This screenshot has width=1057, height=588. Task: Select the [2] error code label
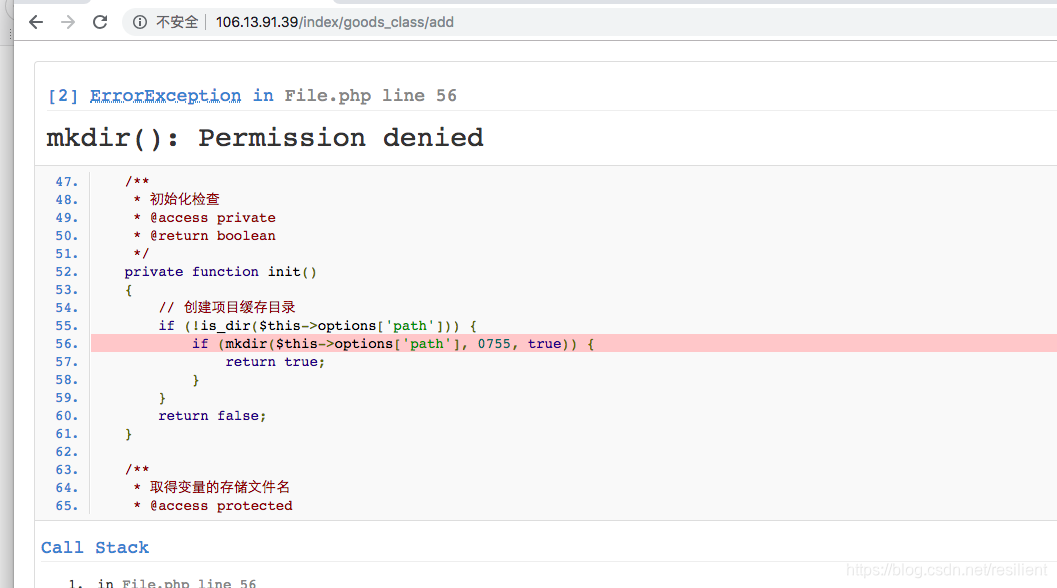(63, 96)
